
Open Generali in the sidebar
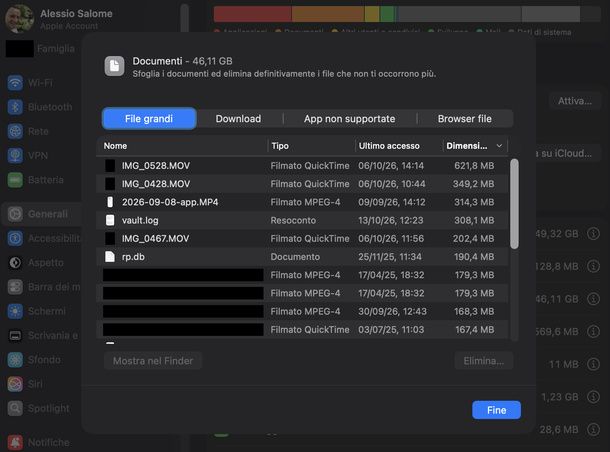42,214
